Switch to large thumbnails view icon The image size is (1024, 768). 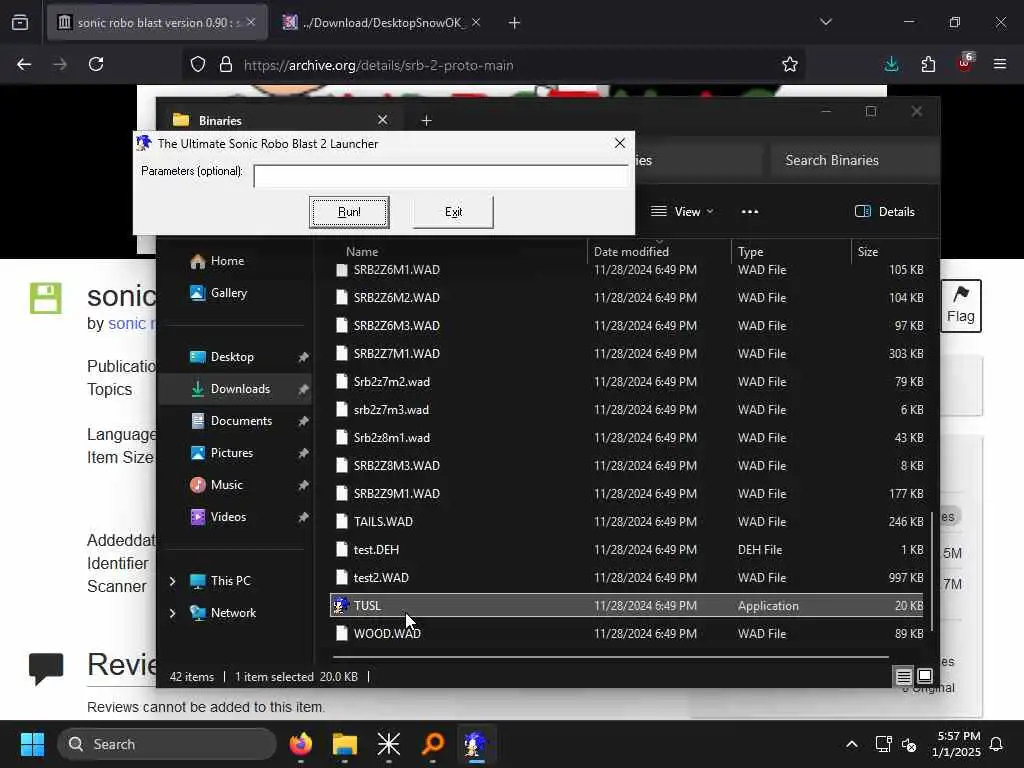[925, 677]
